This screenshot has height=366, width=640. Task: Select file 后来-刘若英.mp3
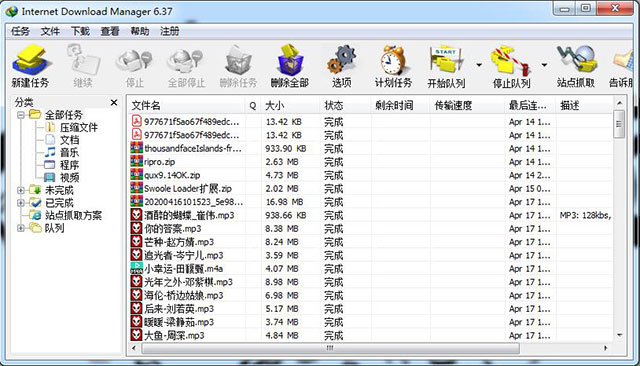179,309
